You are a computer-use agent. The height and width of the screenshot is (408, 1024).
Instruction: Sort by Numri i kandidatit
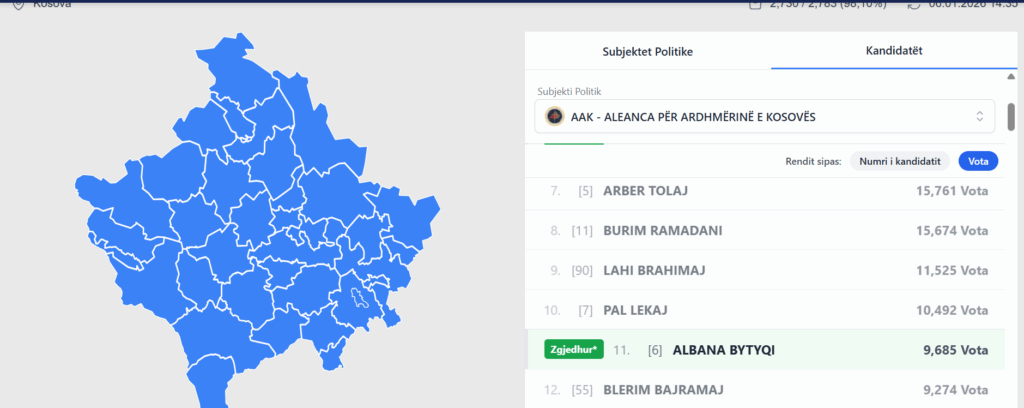point(899,161)
